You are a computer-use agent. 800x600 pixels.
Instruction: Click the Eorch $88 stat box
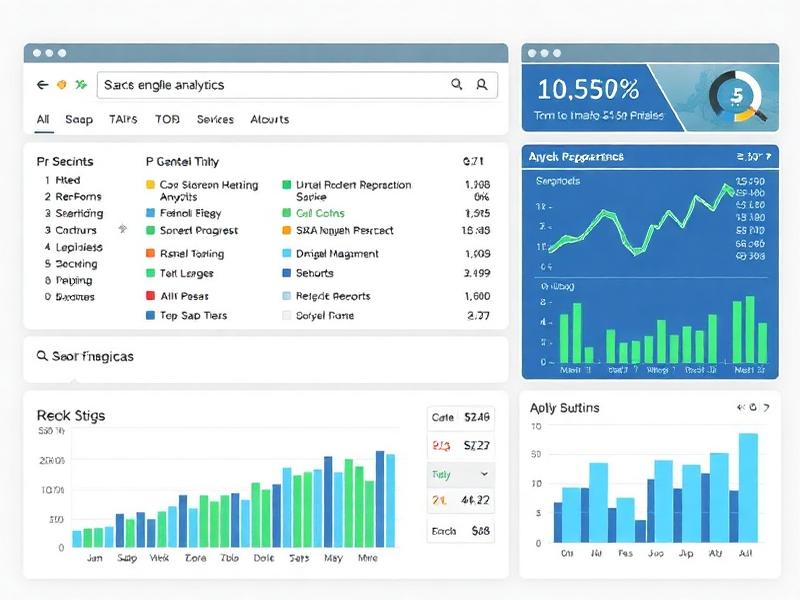click(460, 531)
